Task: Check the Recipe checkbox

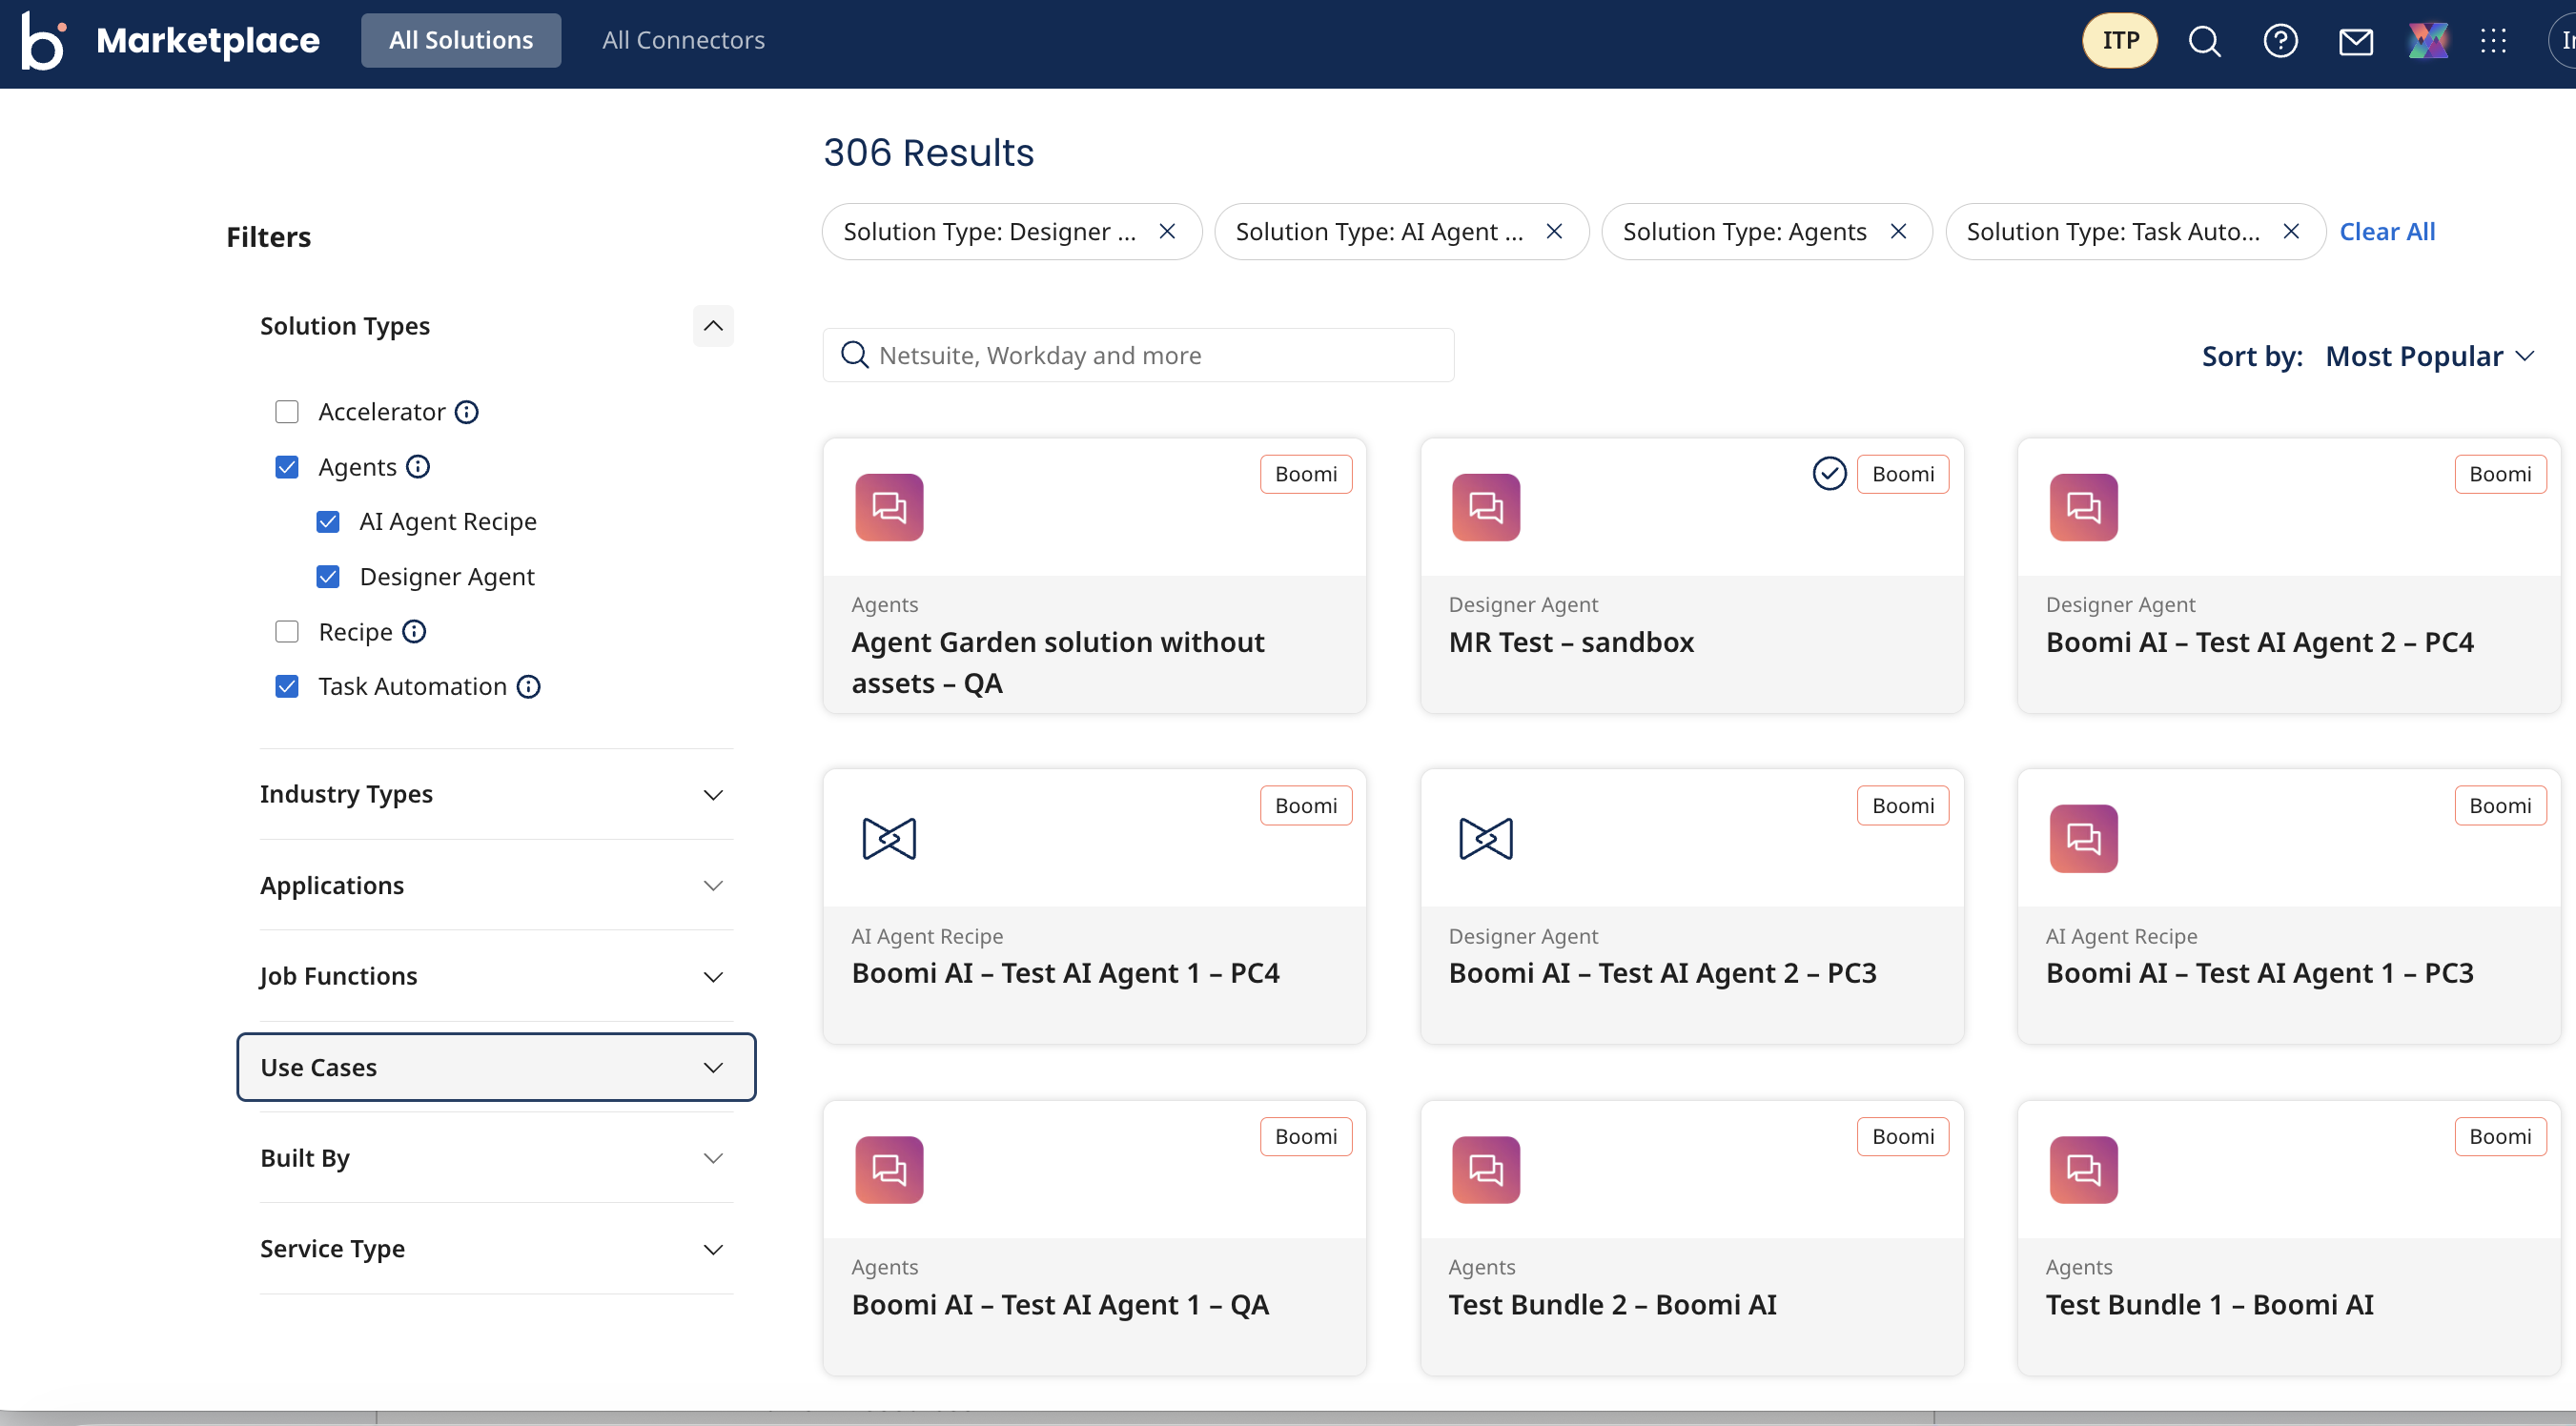Action: click(287, 632)
